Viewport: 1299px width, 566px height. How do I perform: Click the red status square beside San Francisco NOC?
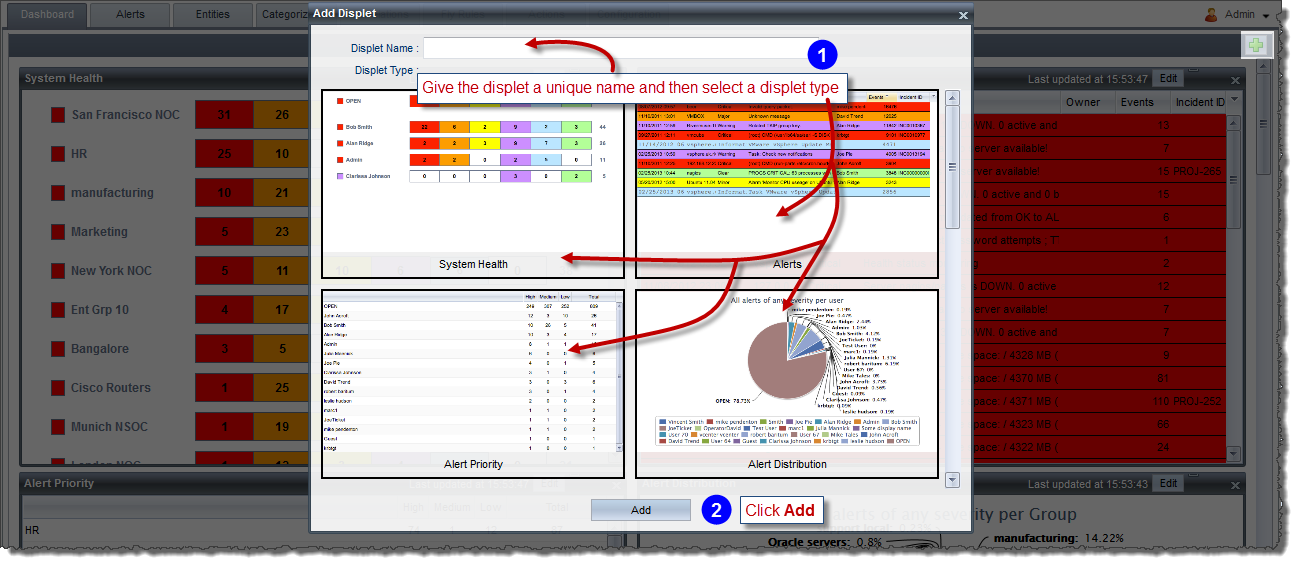(58, 115)
